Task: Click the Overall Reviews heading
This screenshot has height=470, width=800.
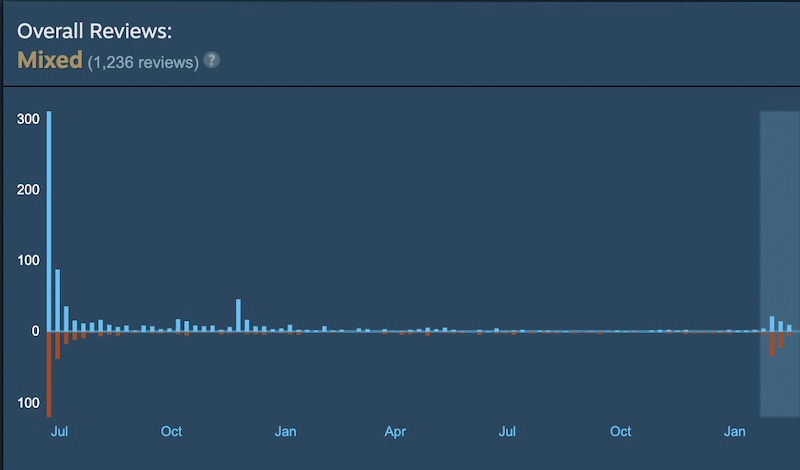Action: point(95,31)
